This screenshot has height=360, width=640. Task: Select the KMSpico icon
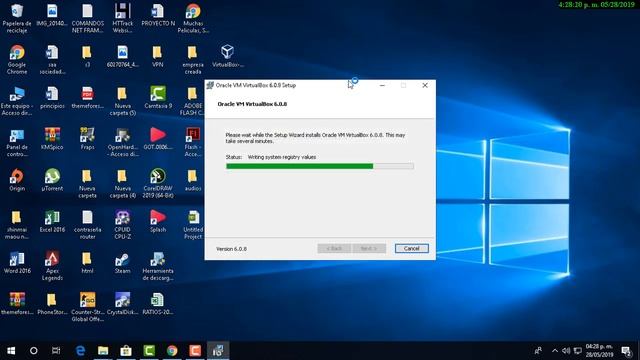pos(52,139)
